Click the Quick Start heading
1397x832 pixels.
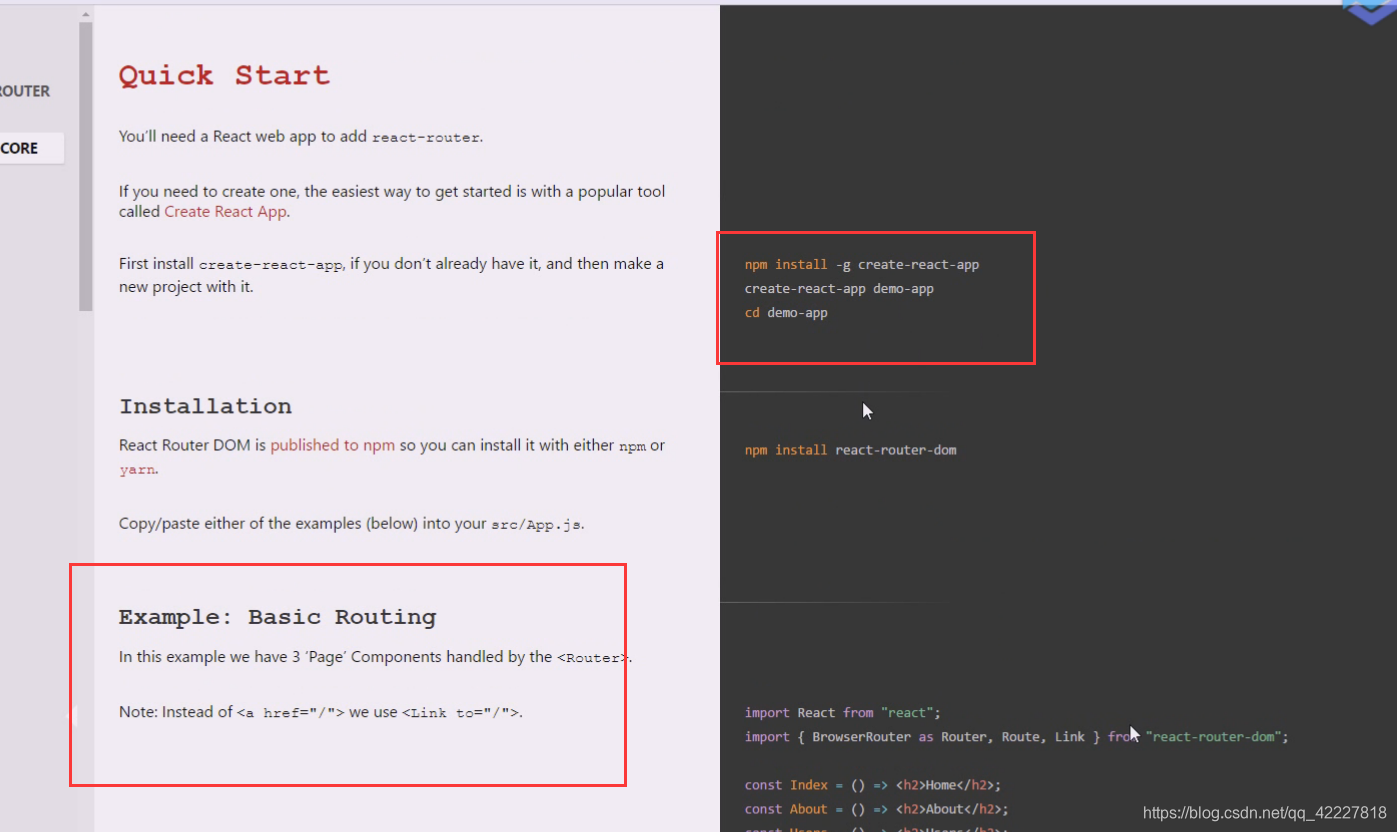[x=224, y=75]
